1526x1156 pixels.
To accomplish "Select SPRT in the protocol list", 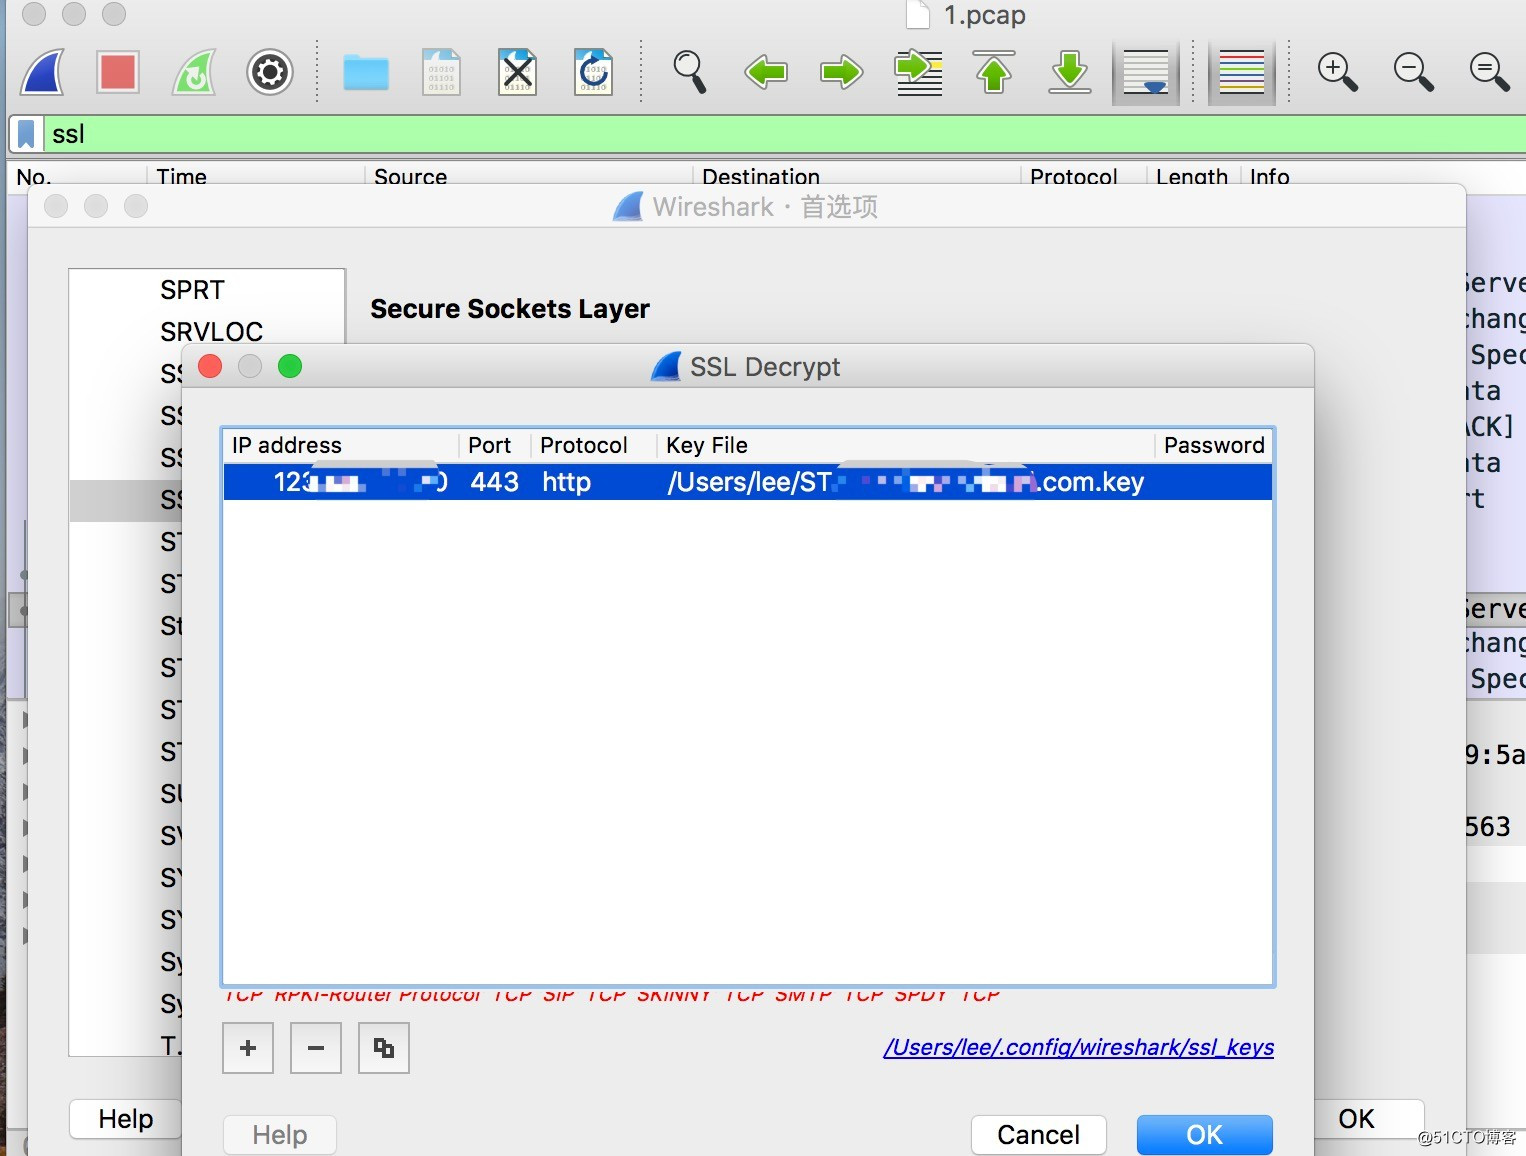I will [x=192, y=290].
